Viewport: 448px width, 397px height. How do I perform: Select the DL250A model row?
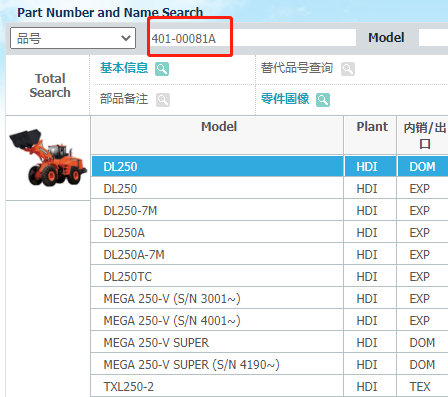[269, 232]
